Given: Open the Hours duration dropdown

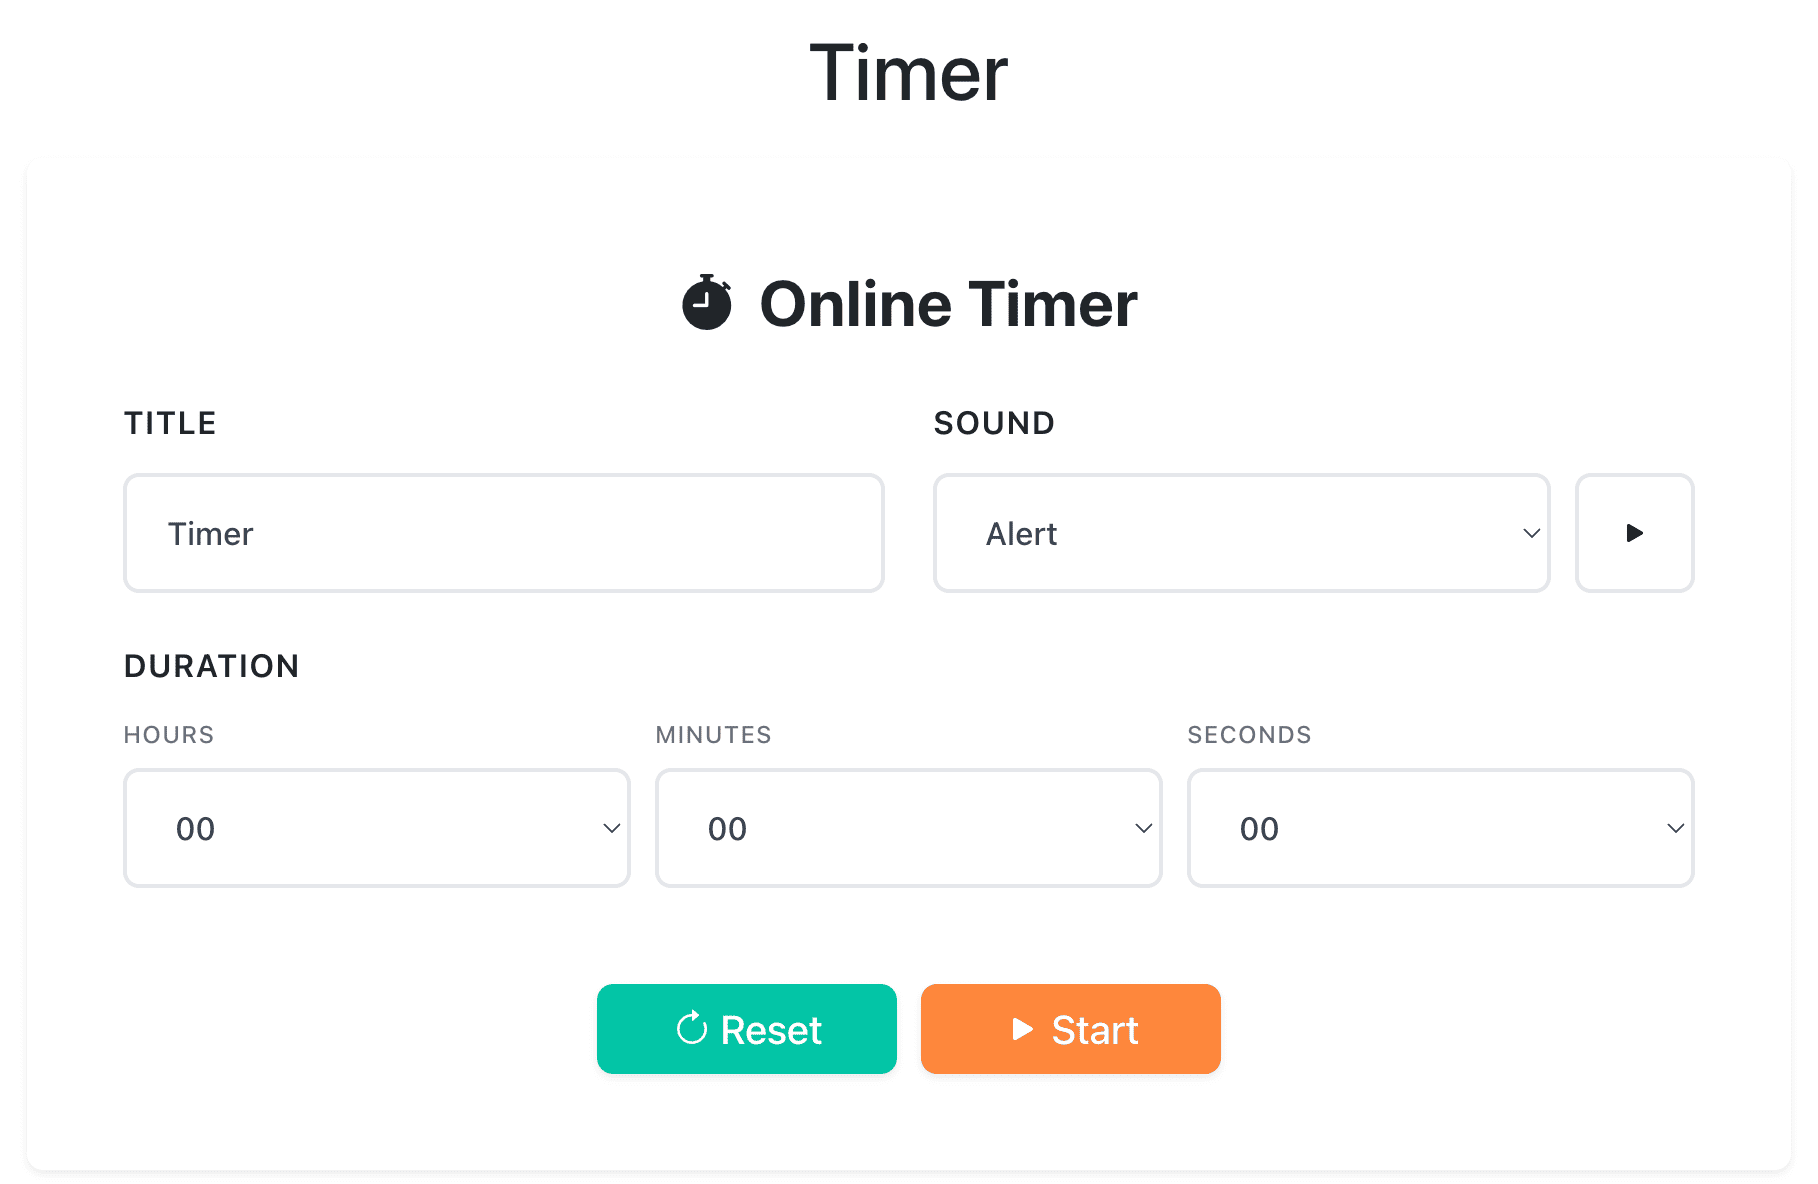Looking at the screenshot, I should click(376, 828).
